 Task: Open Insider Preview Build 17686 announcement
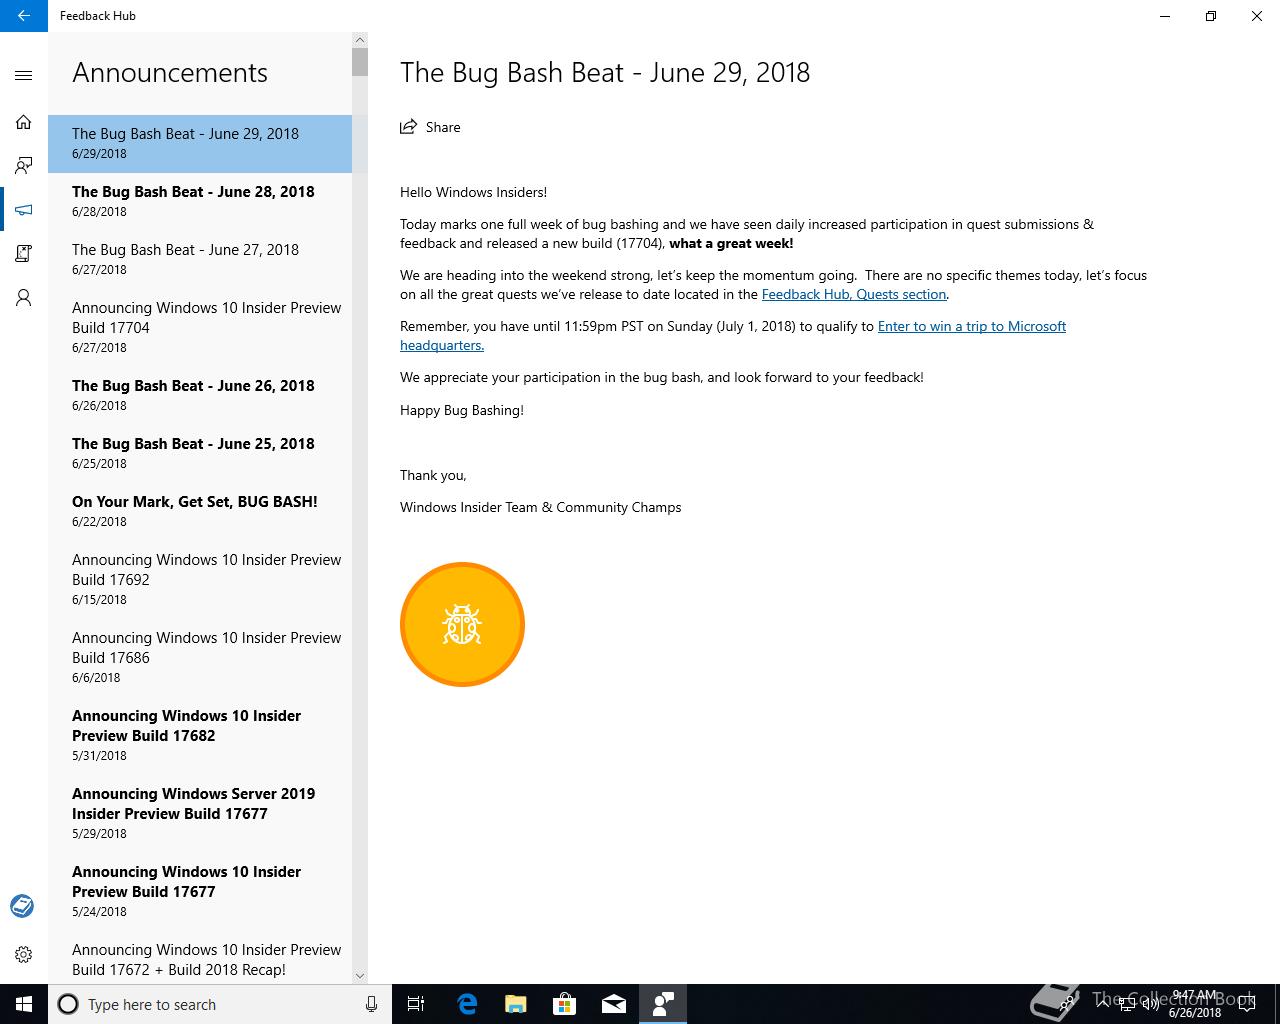pyautogui.click(x=200, y=657)
